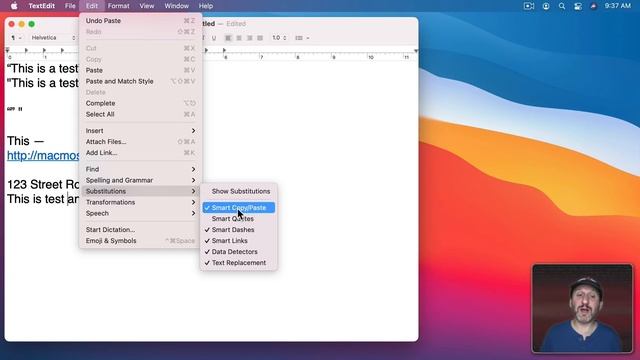
Task: Align text right
Action: pos(249,38)
